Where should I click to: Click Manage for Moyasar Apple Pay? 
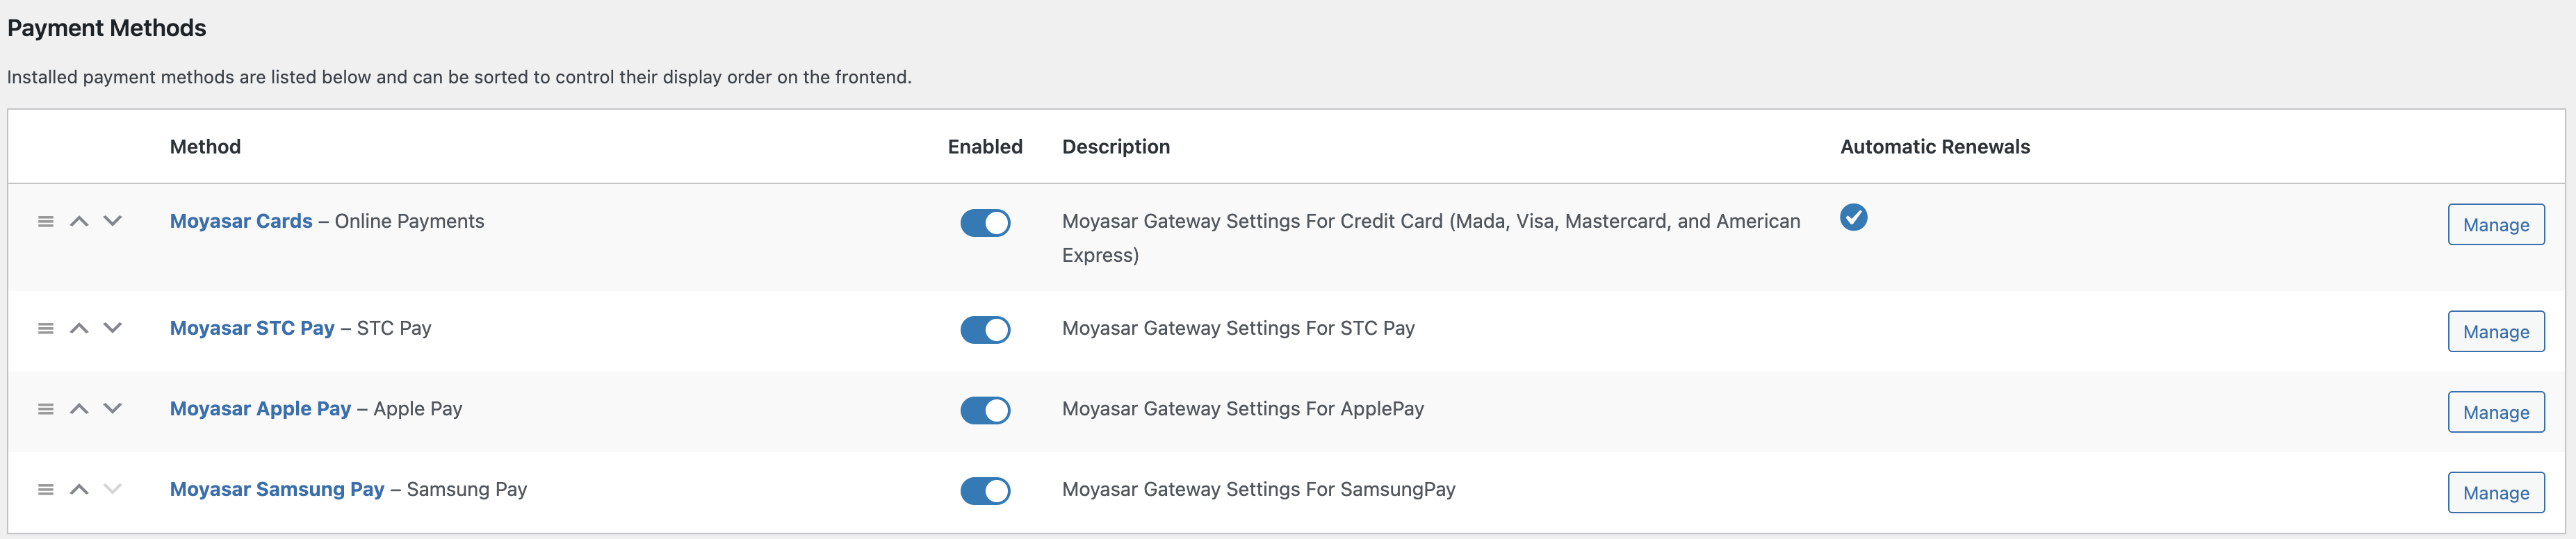[x=2495, y=412]
